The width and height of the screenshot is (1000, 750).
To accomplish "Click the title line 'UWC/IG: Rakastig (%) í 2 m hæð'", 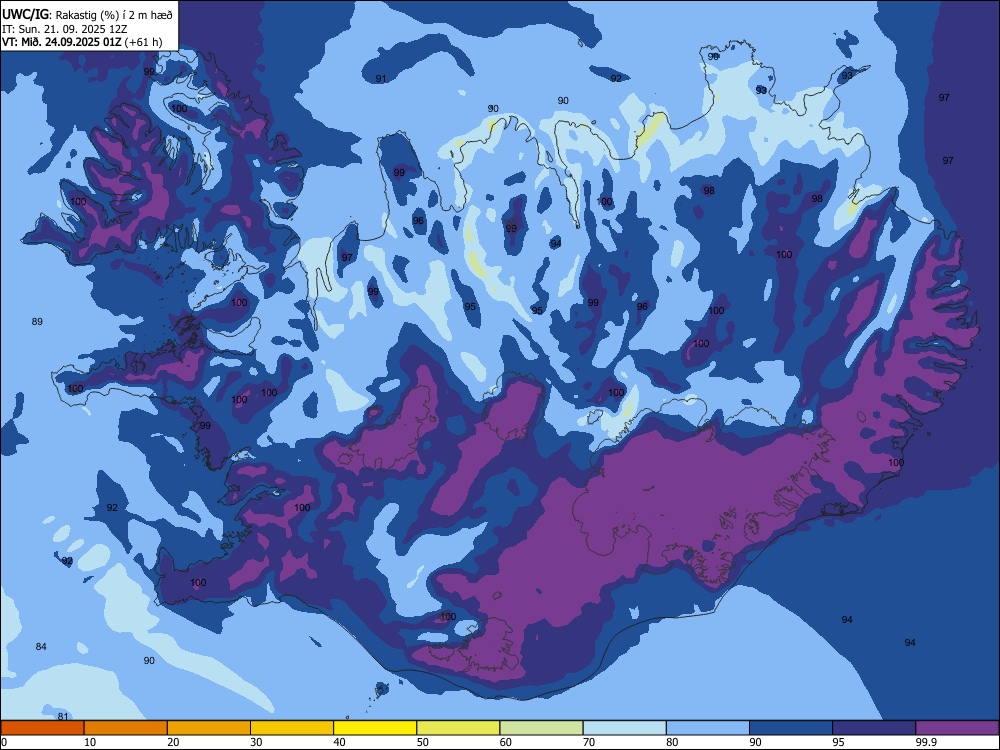I will point(87,15).
